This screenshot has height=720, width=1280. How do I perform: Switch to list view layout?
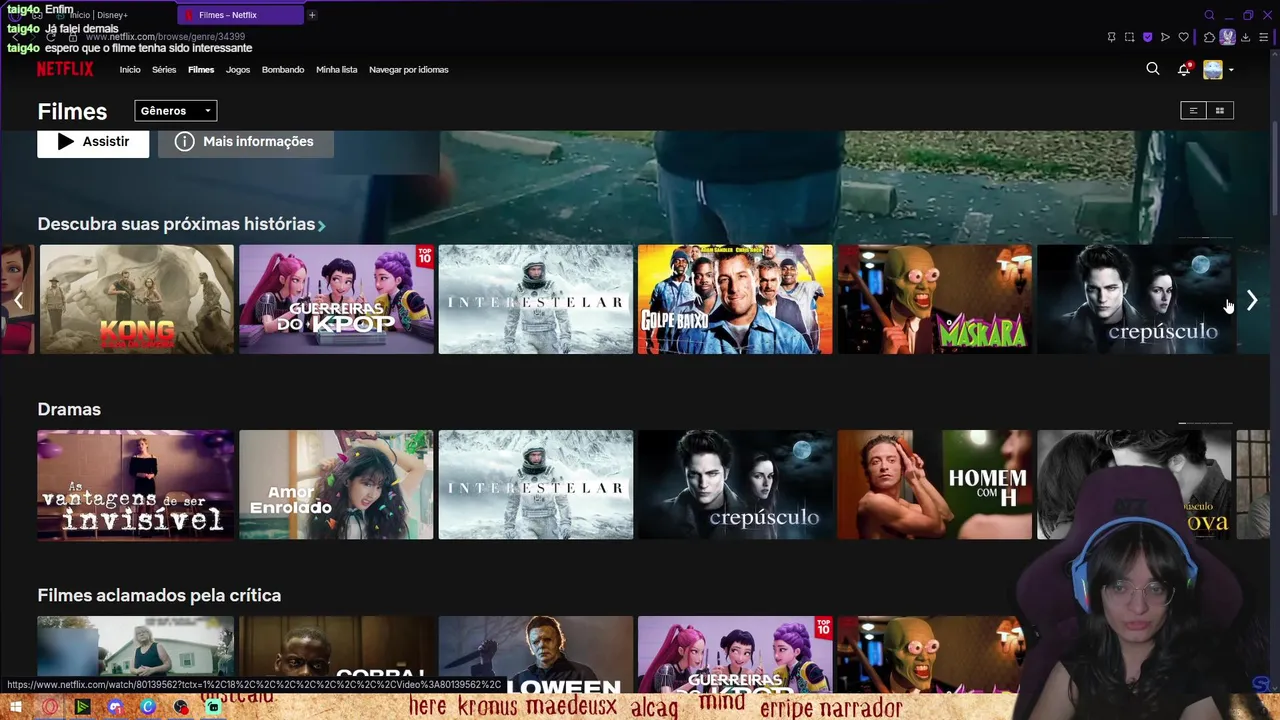pyautogui.click(x=1193, y=111)
